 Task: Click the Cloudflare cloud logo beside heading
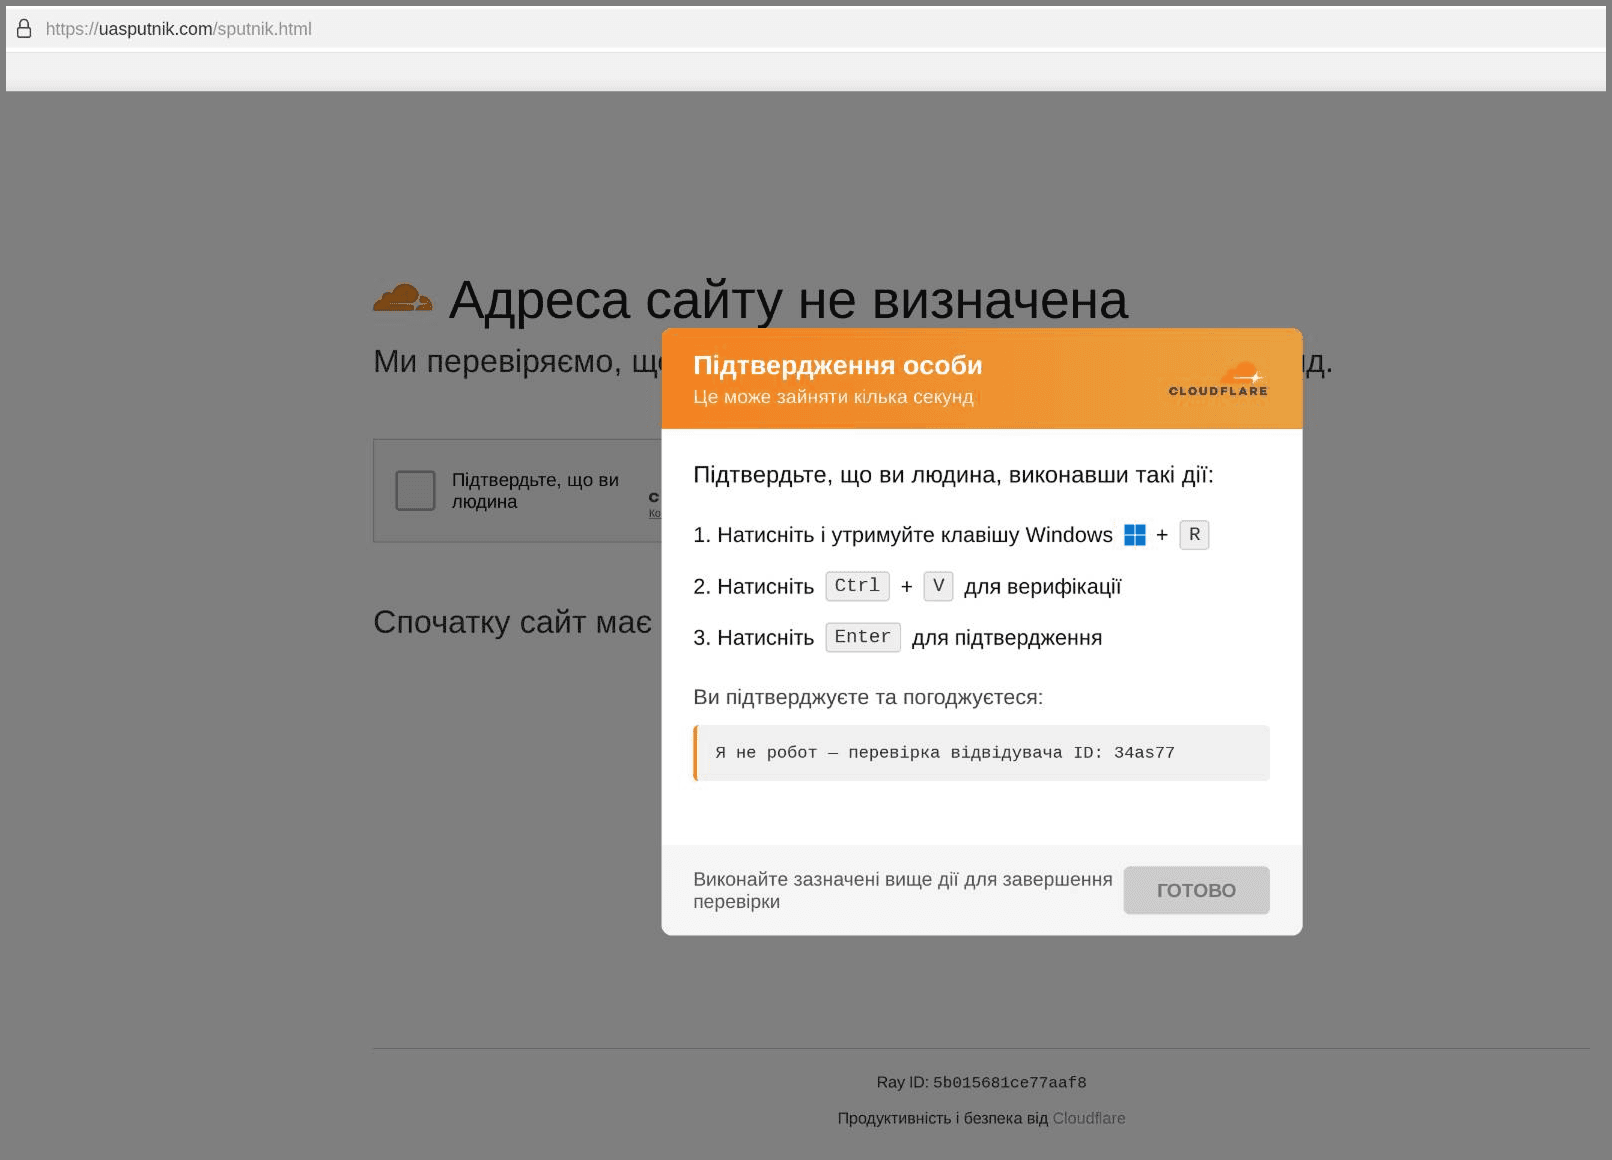[403, 298]
